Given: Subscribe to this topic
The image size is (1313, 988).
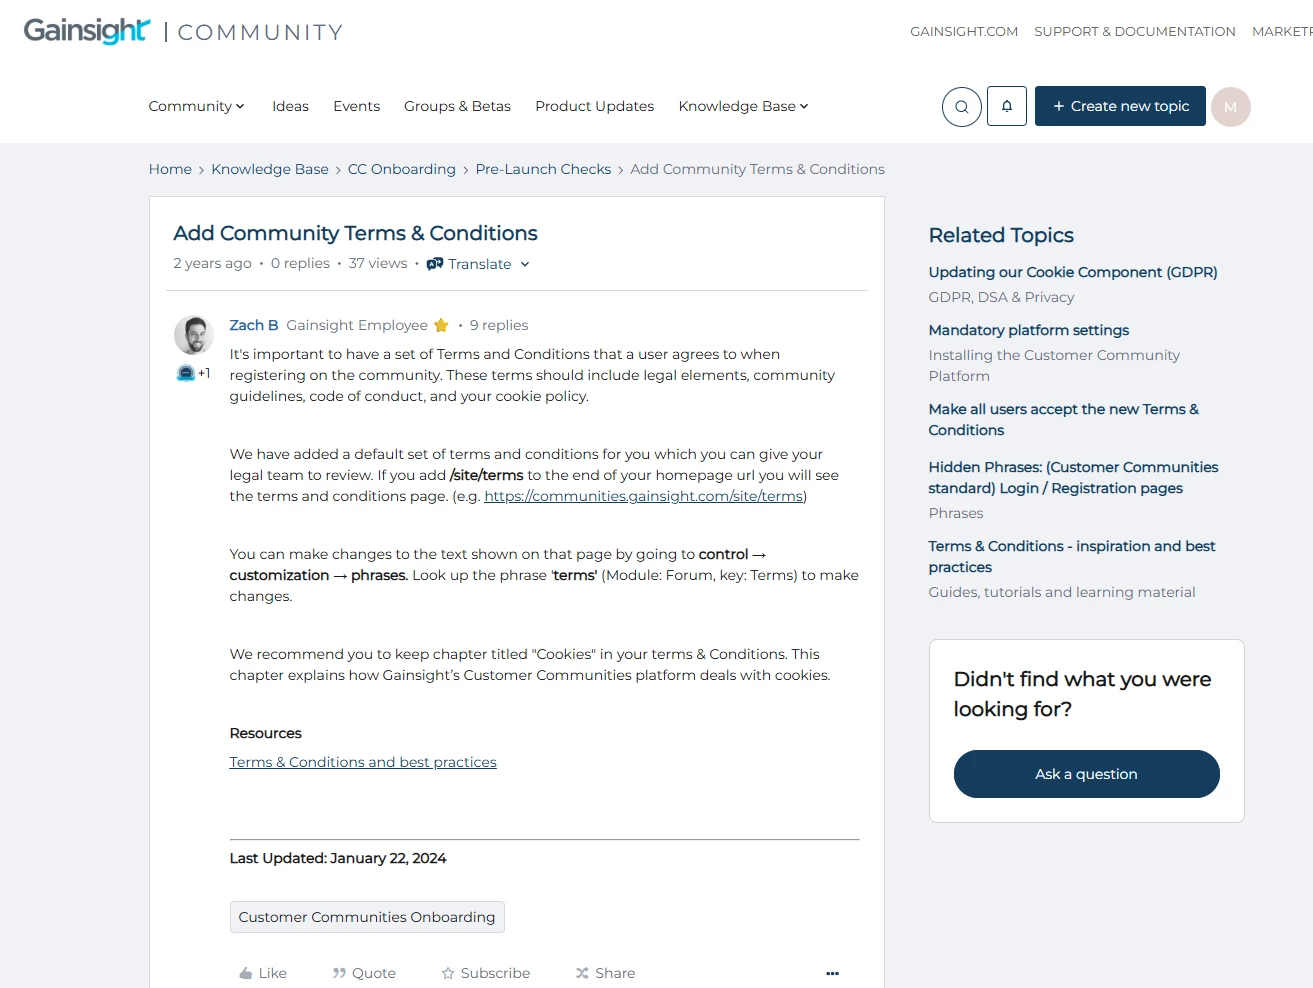Looking at the screenshot, I should pos(486,973).
